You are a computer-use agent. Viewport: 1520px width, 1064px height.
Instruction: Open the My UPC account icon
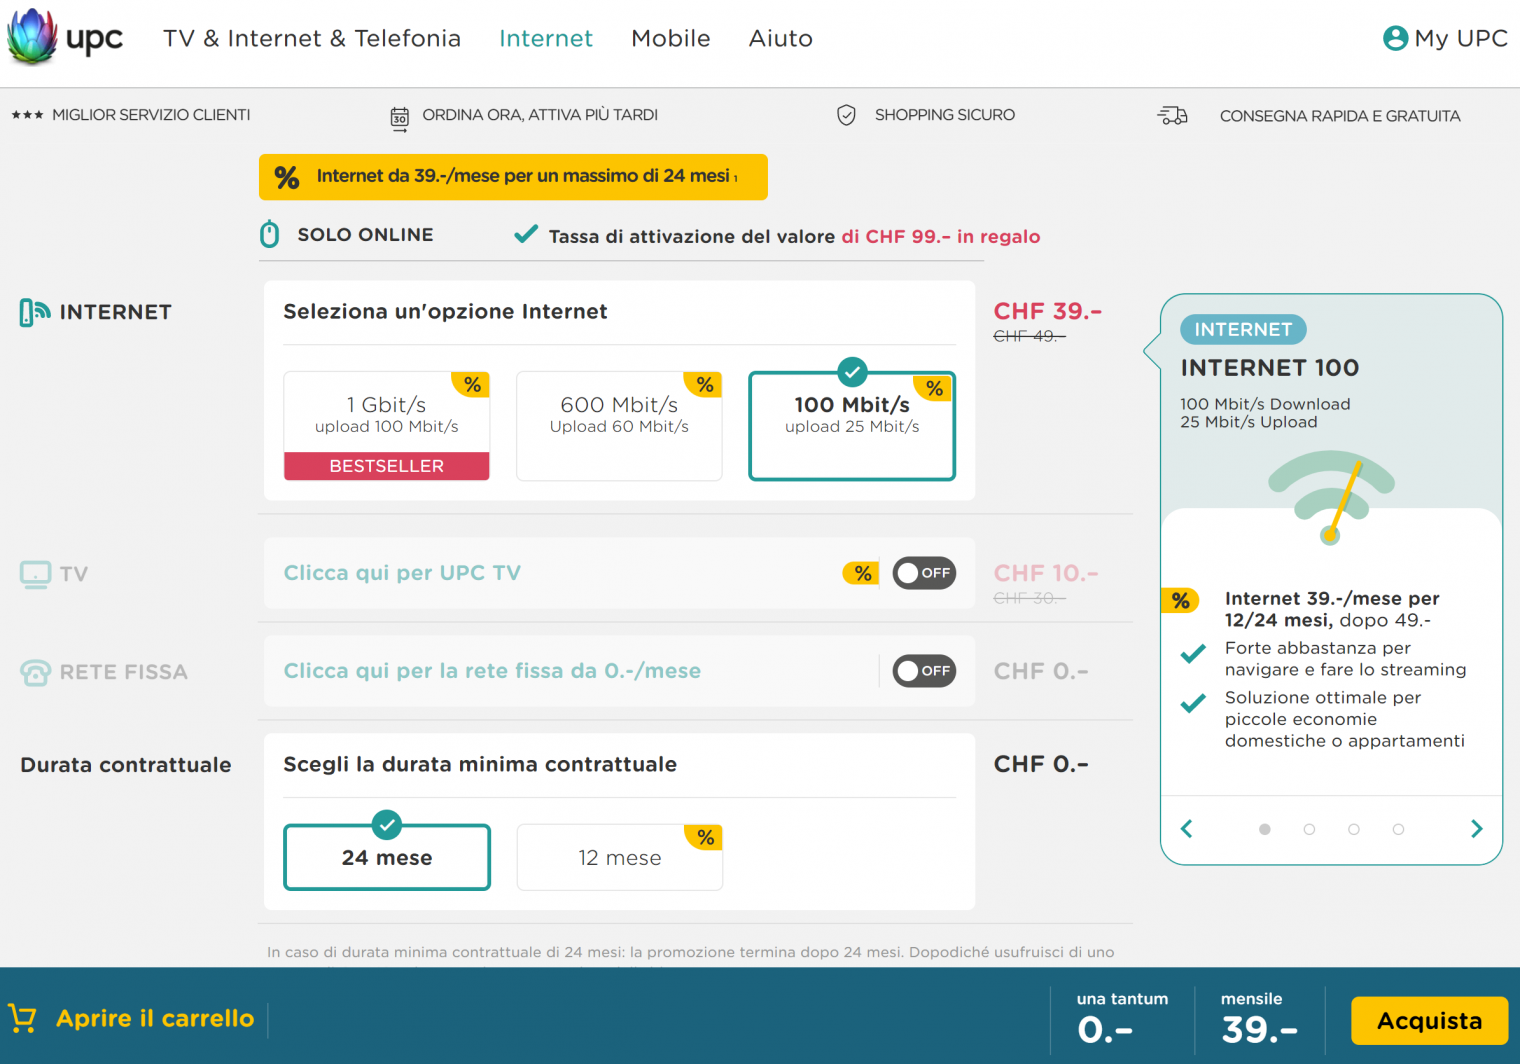pos(1395,38)
